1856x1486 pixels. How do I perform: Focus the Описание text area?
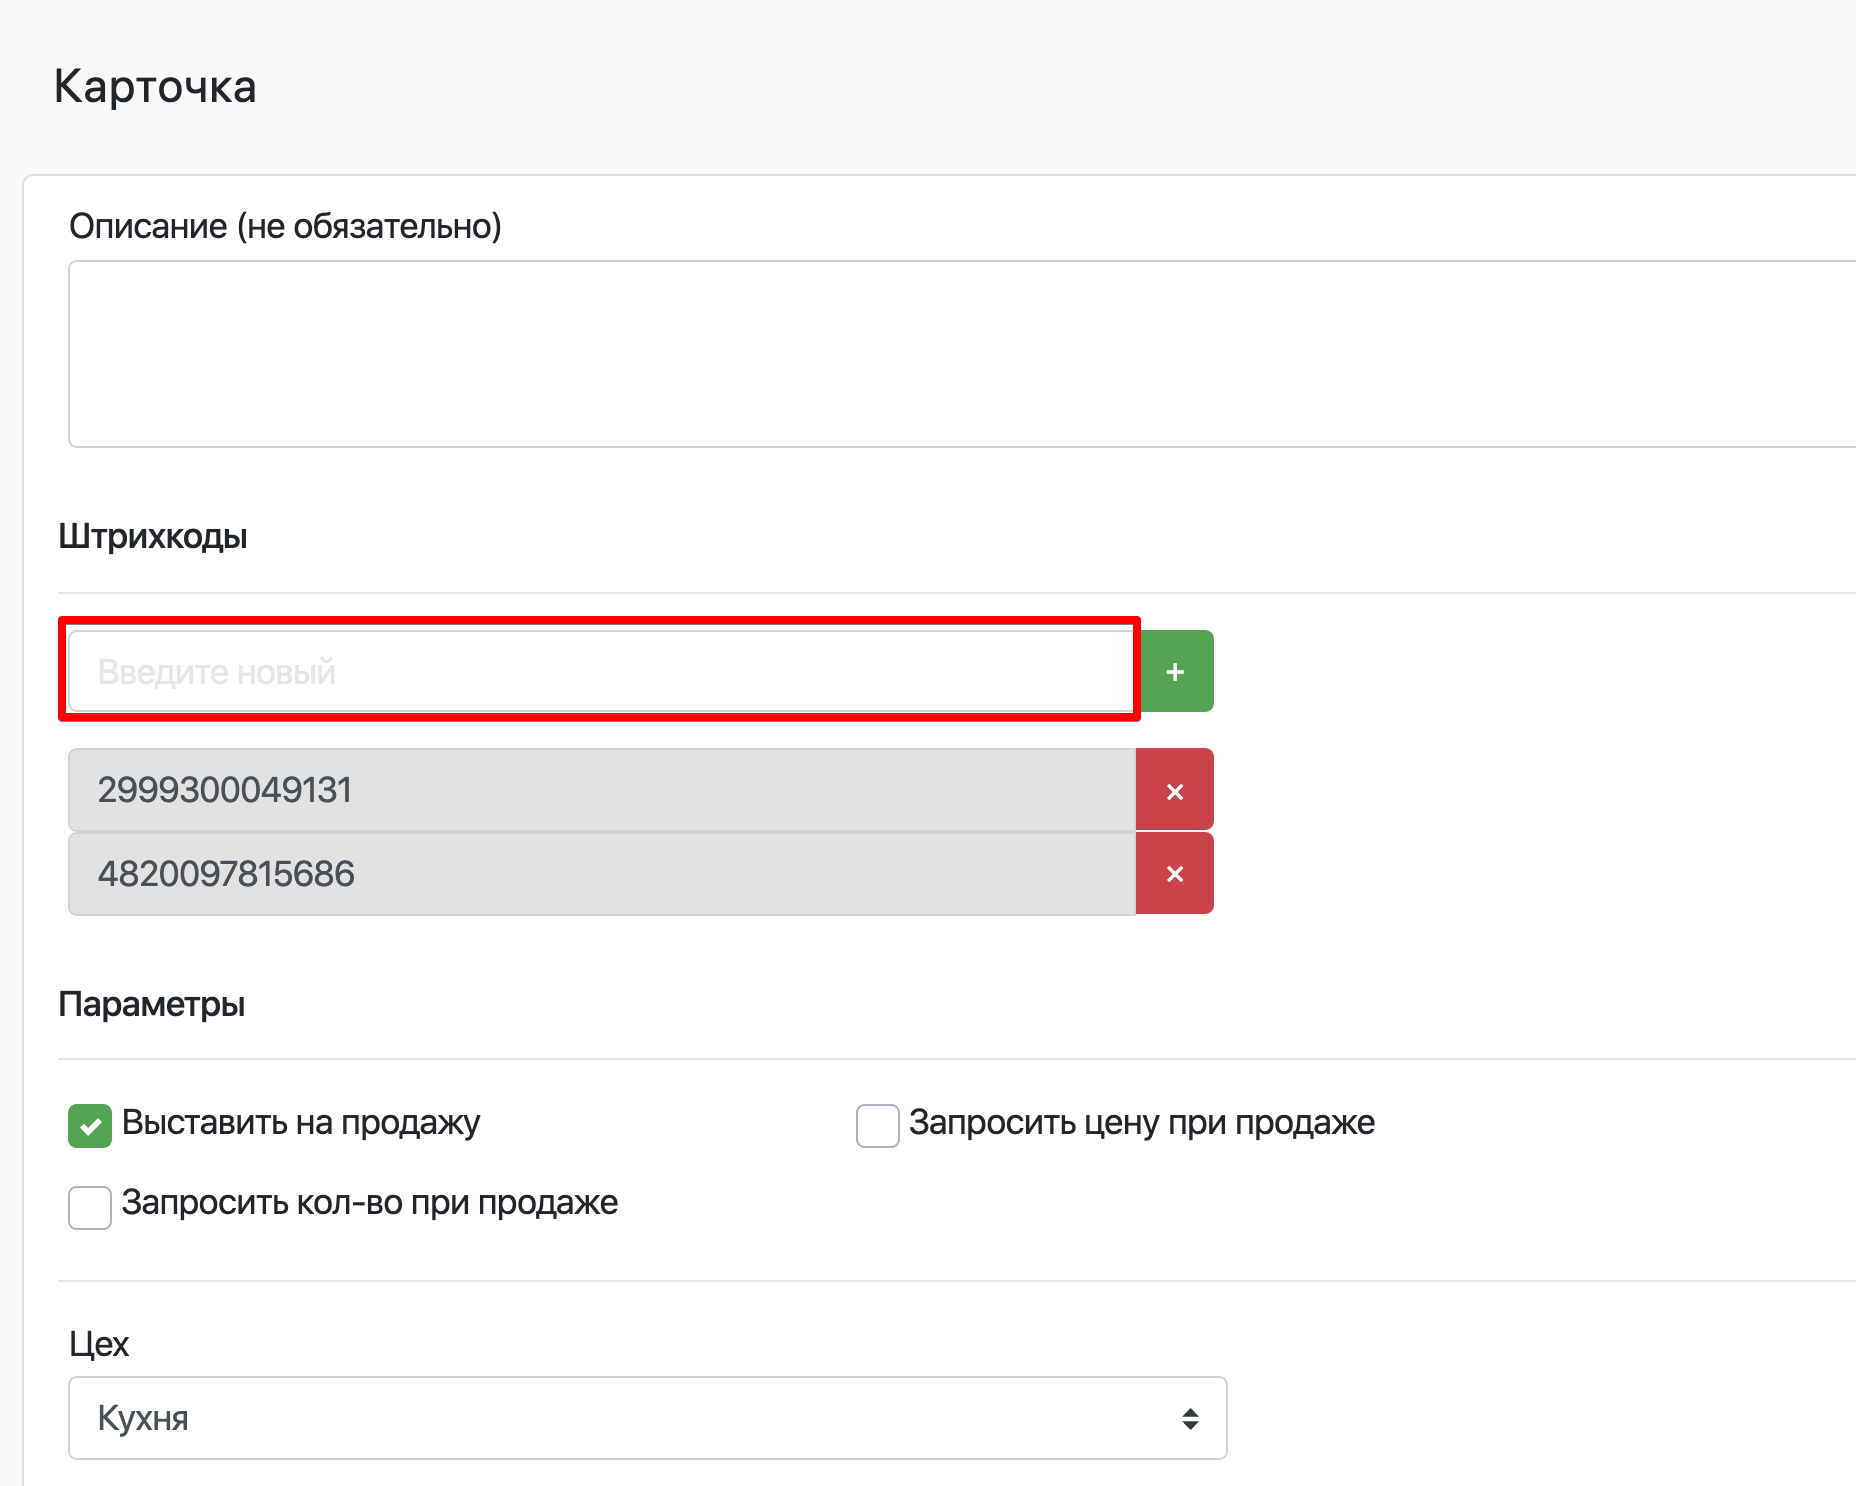click(x=960, y=354)
